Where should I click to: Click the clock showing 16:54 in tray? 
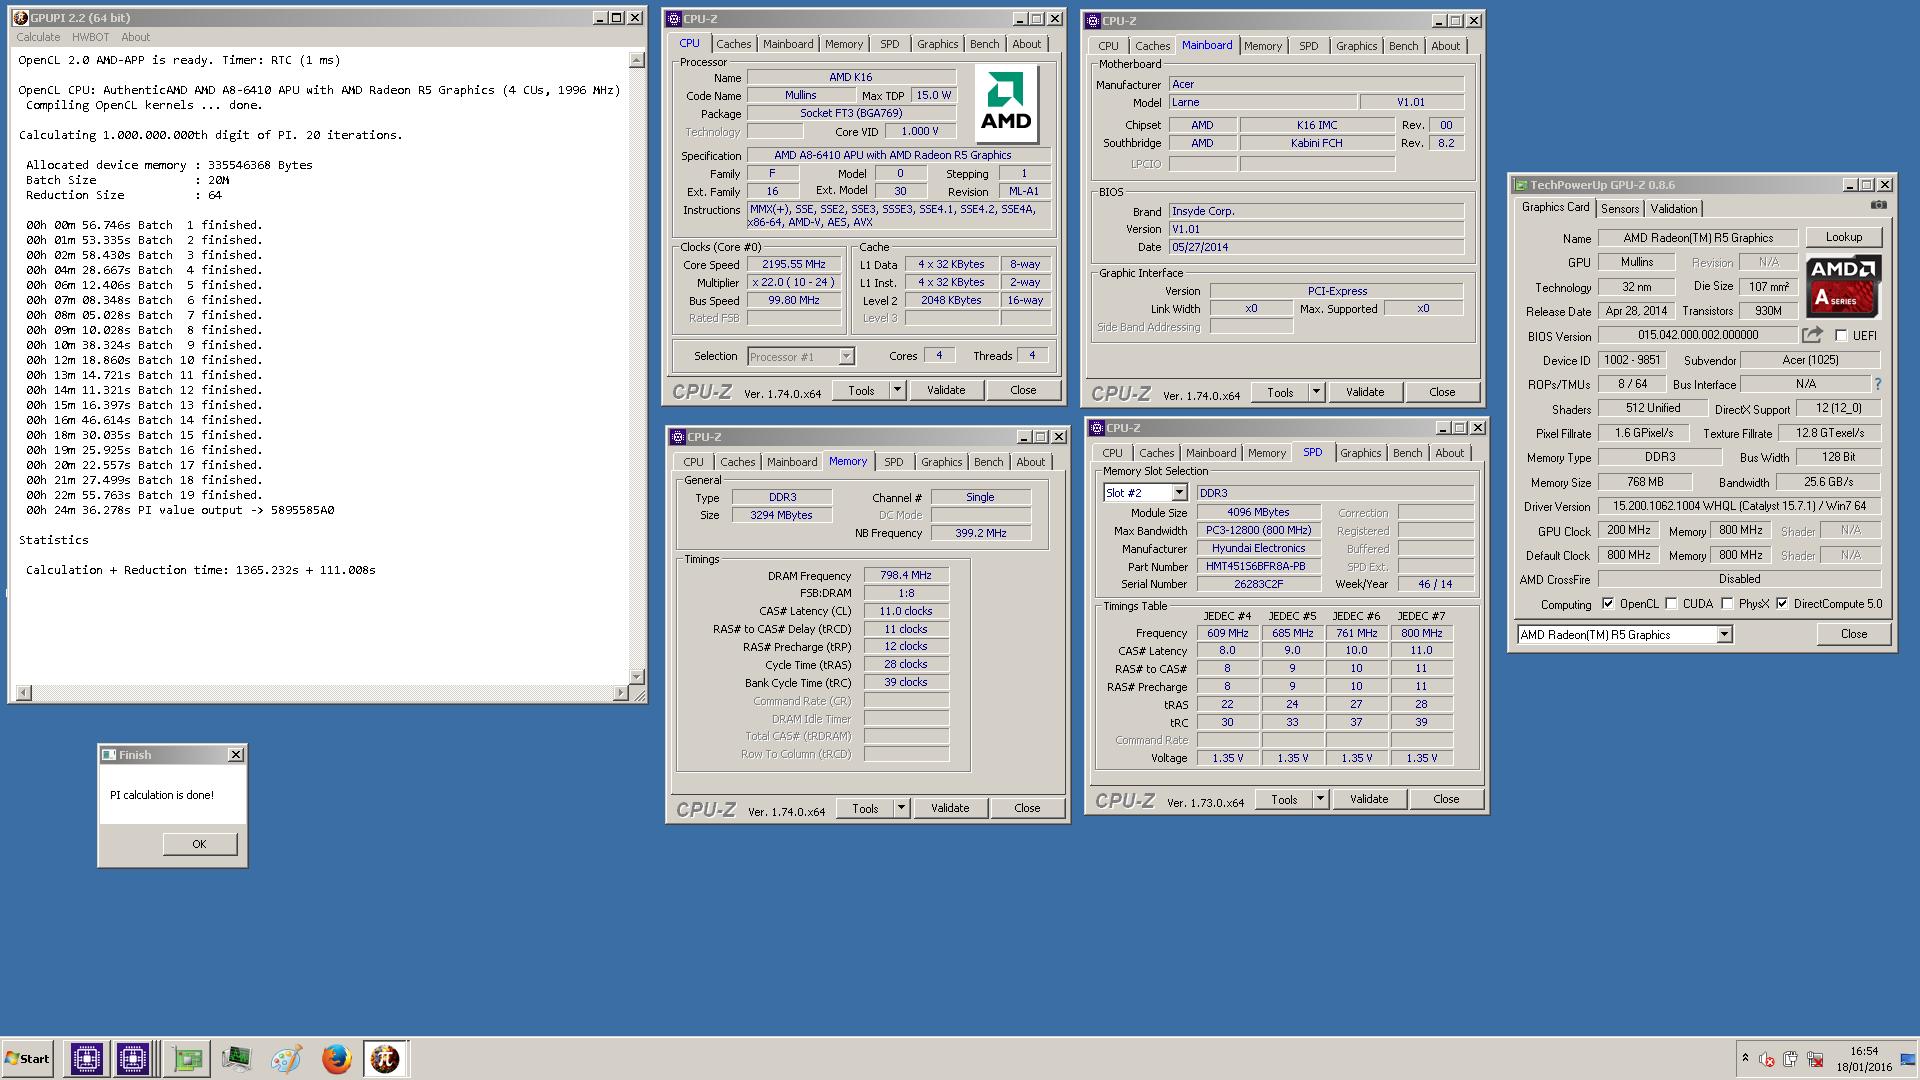[1864, 1051]
